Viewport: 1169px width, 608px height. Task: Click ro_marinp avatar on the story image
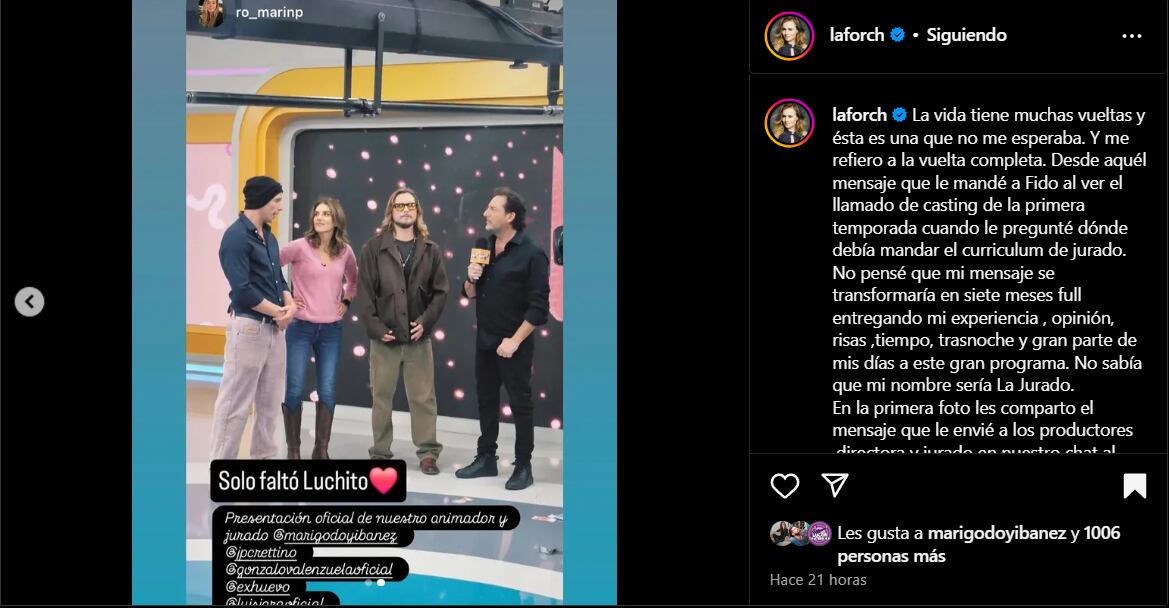[x=210, y=13]
